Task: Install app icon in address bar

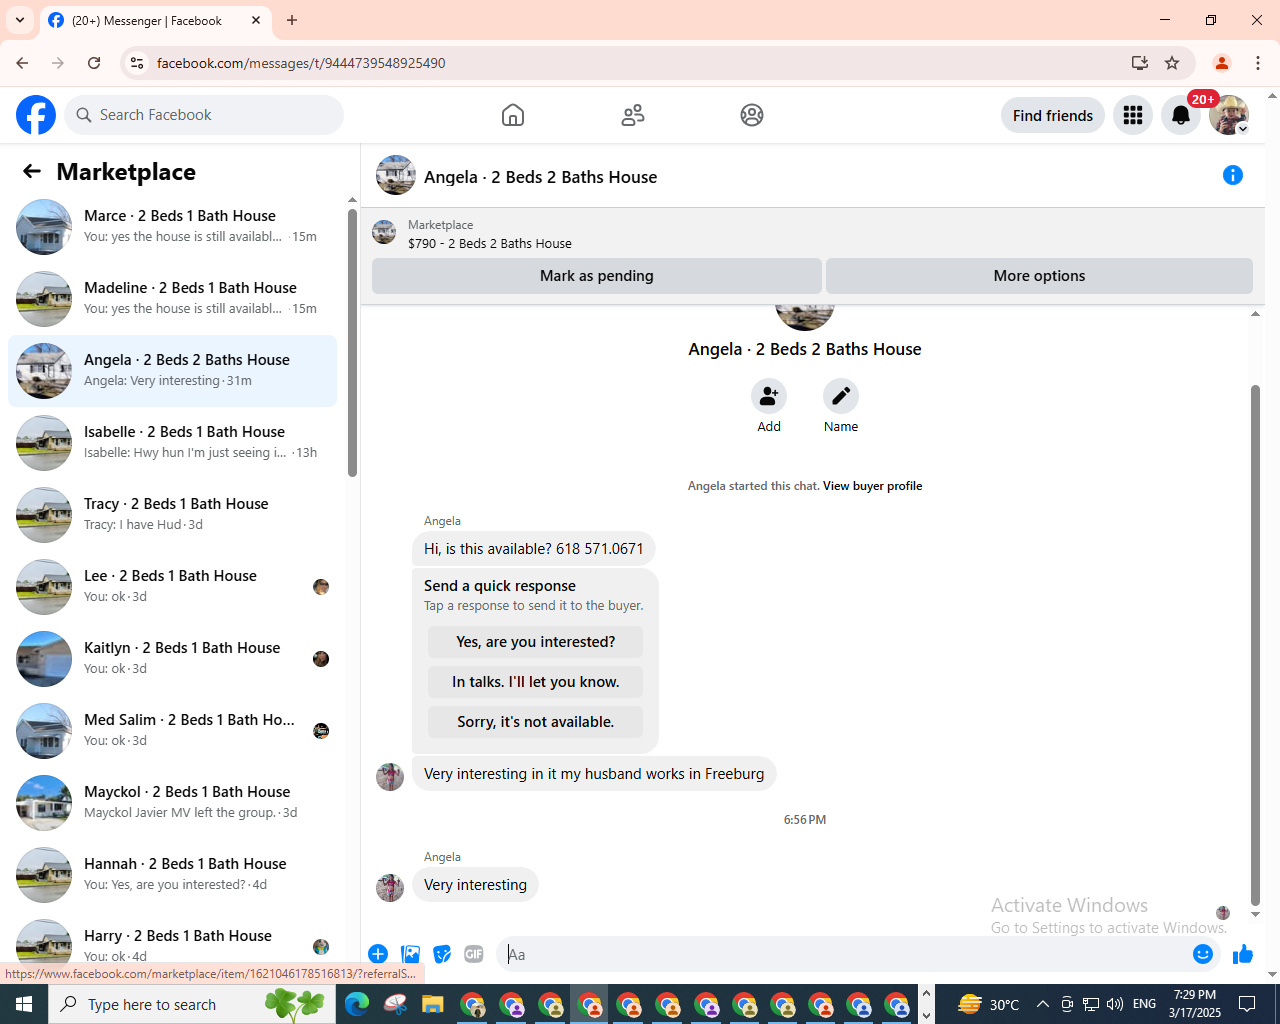Action: click(x=1140, y=63)
